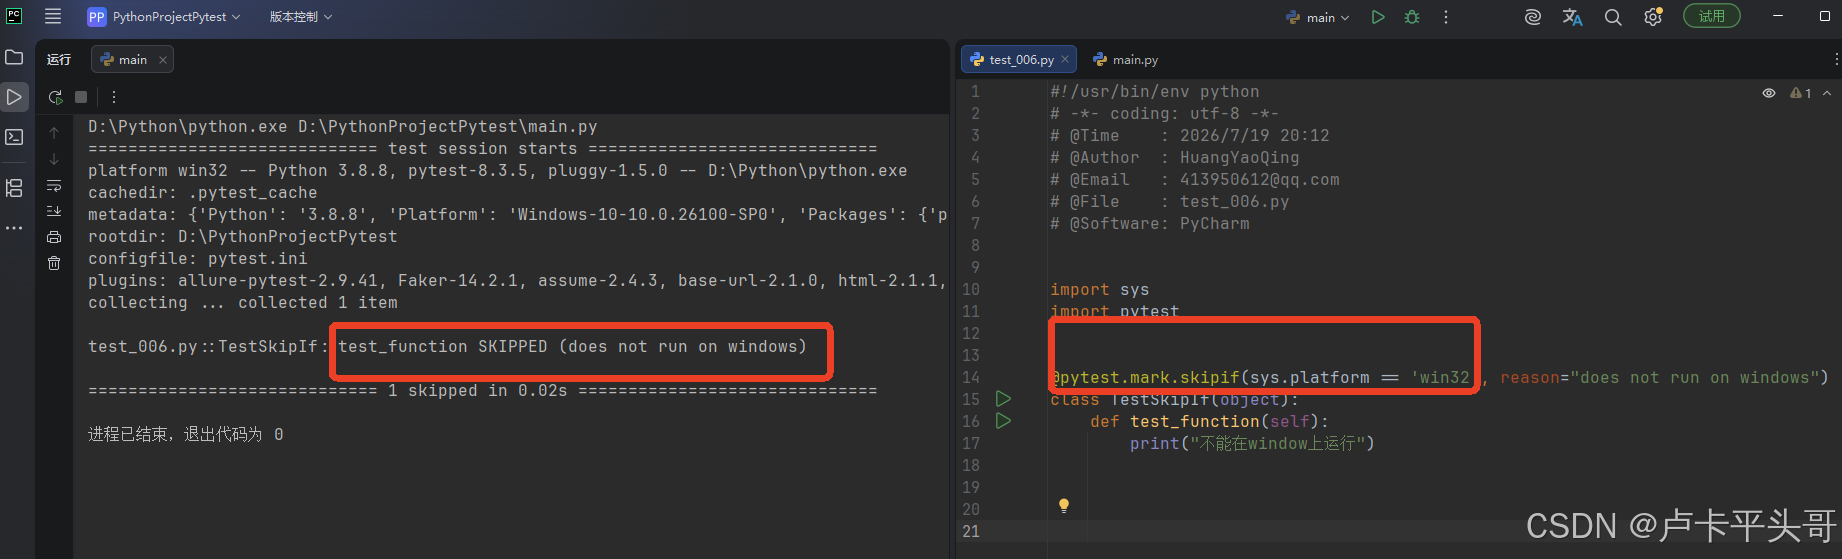Screen dimensions: 1842x559
Task: Switch to the main.py editor tab
Action: (1126, 60)
